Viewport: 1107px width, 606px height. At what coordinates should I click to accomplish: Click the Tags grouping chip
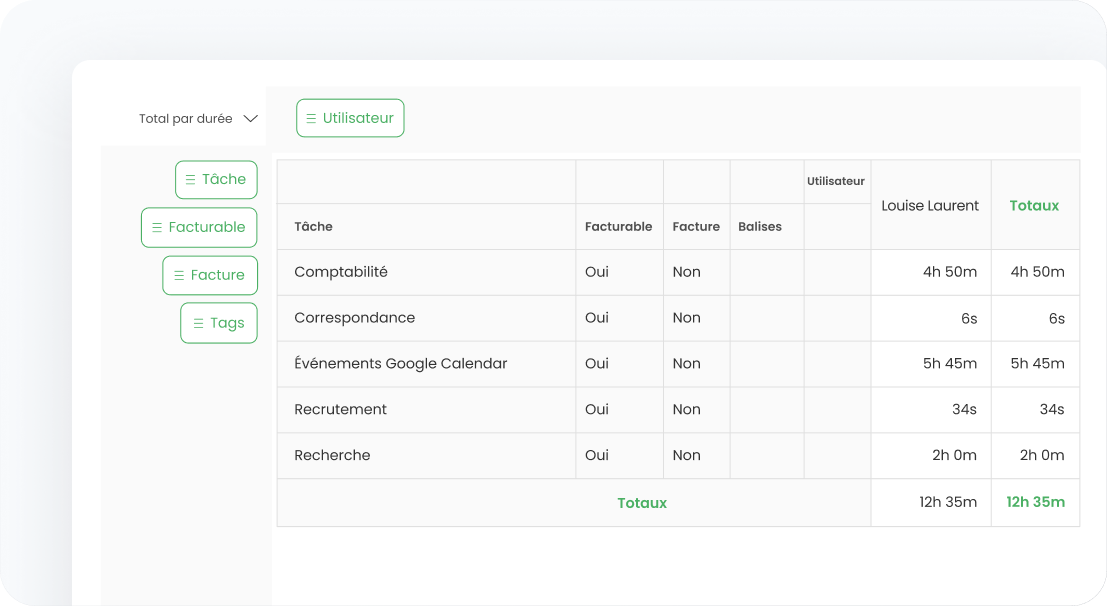(x=219, y=323)
